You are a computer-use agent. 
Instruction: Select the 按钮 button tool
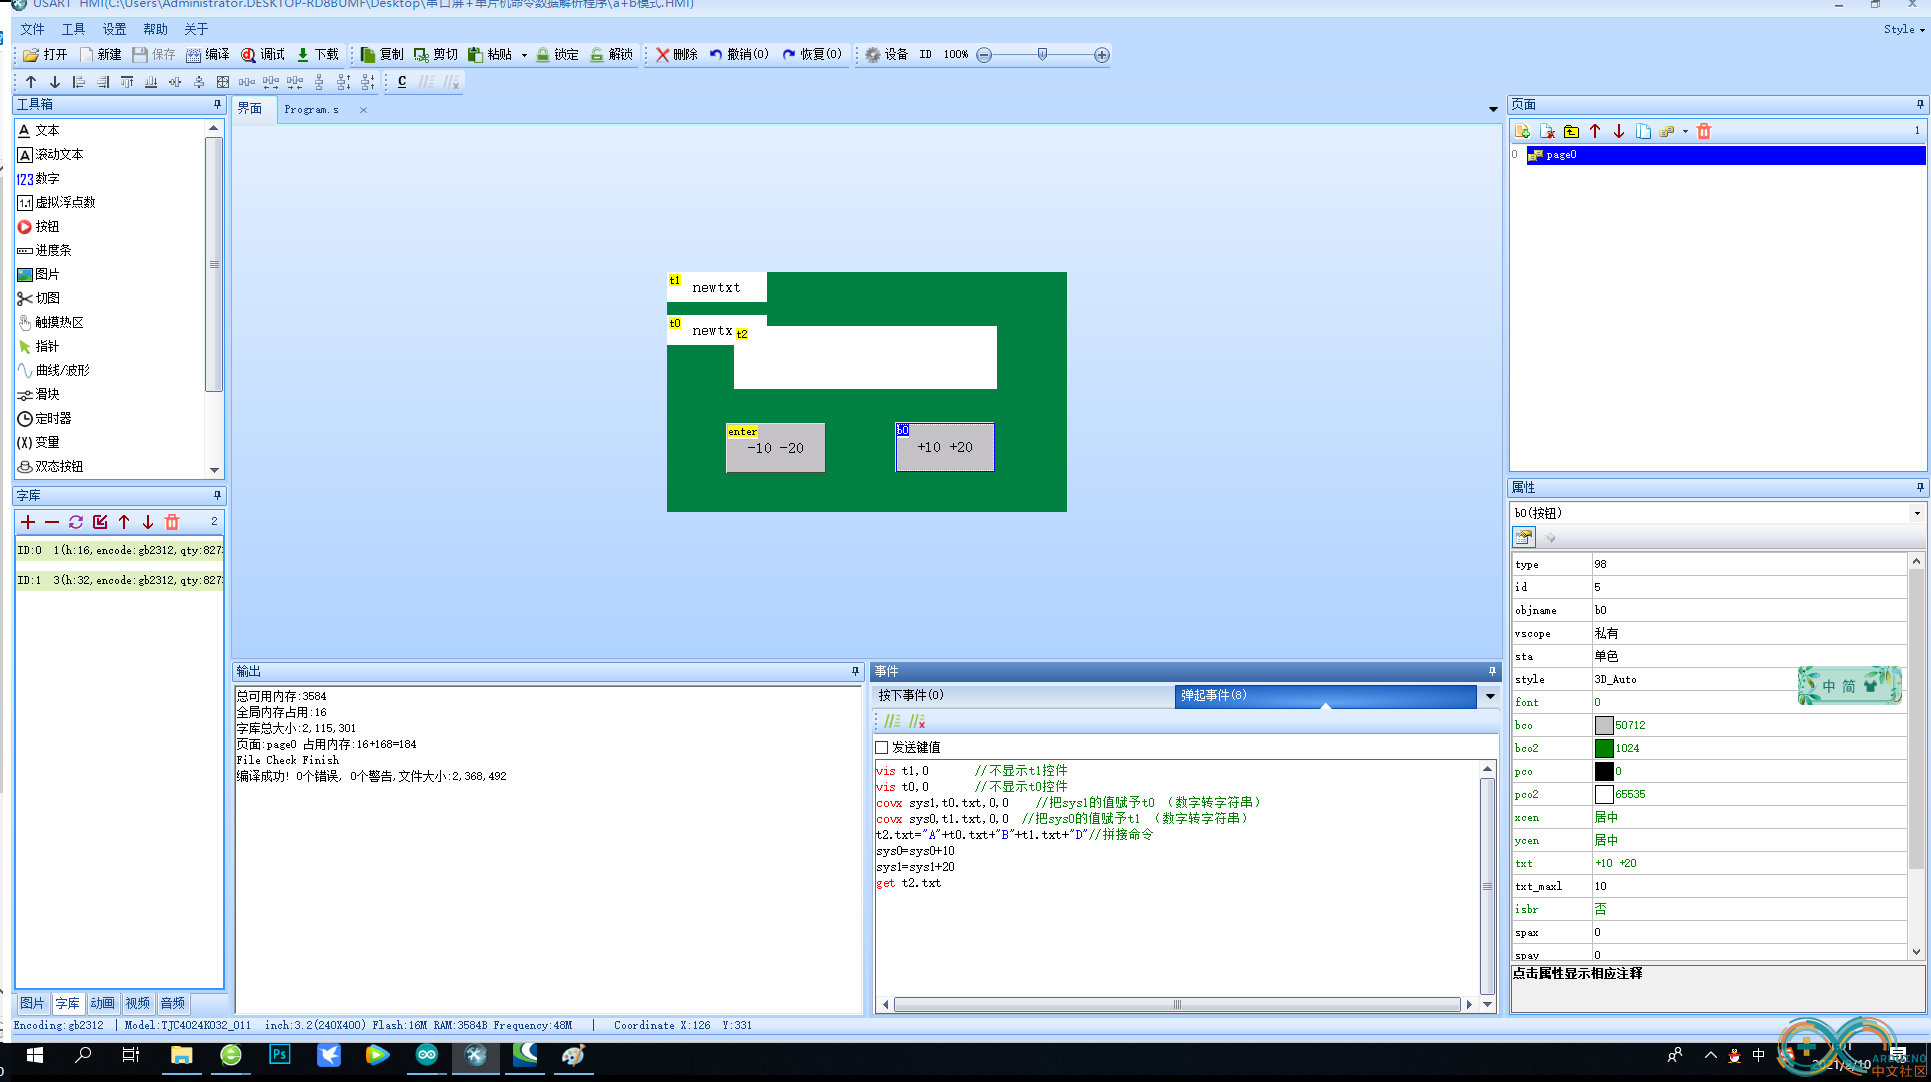39,226
